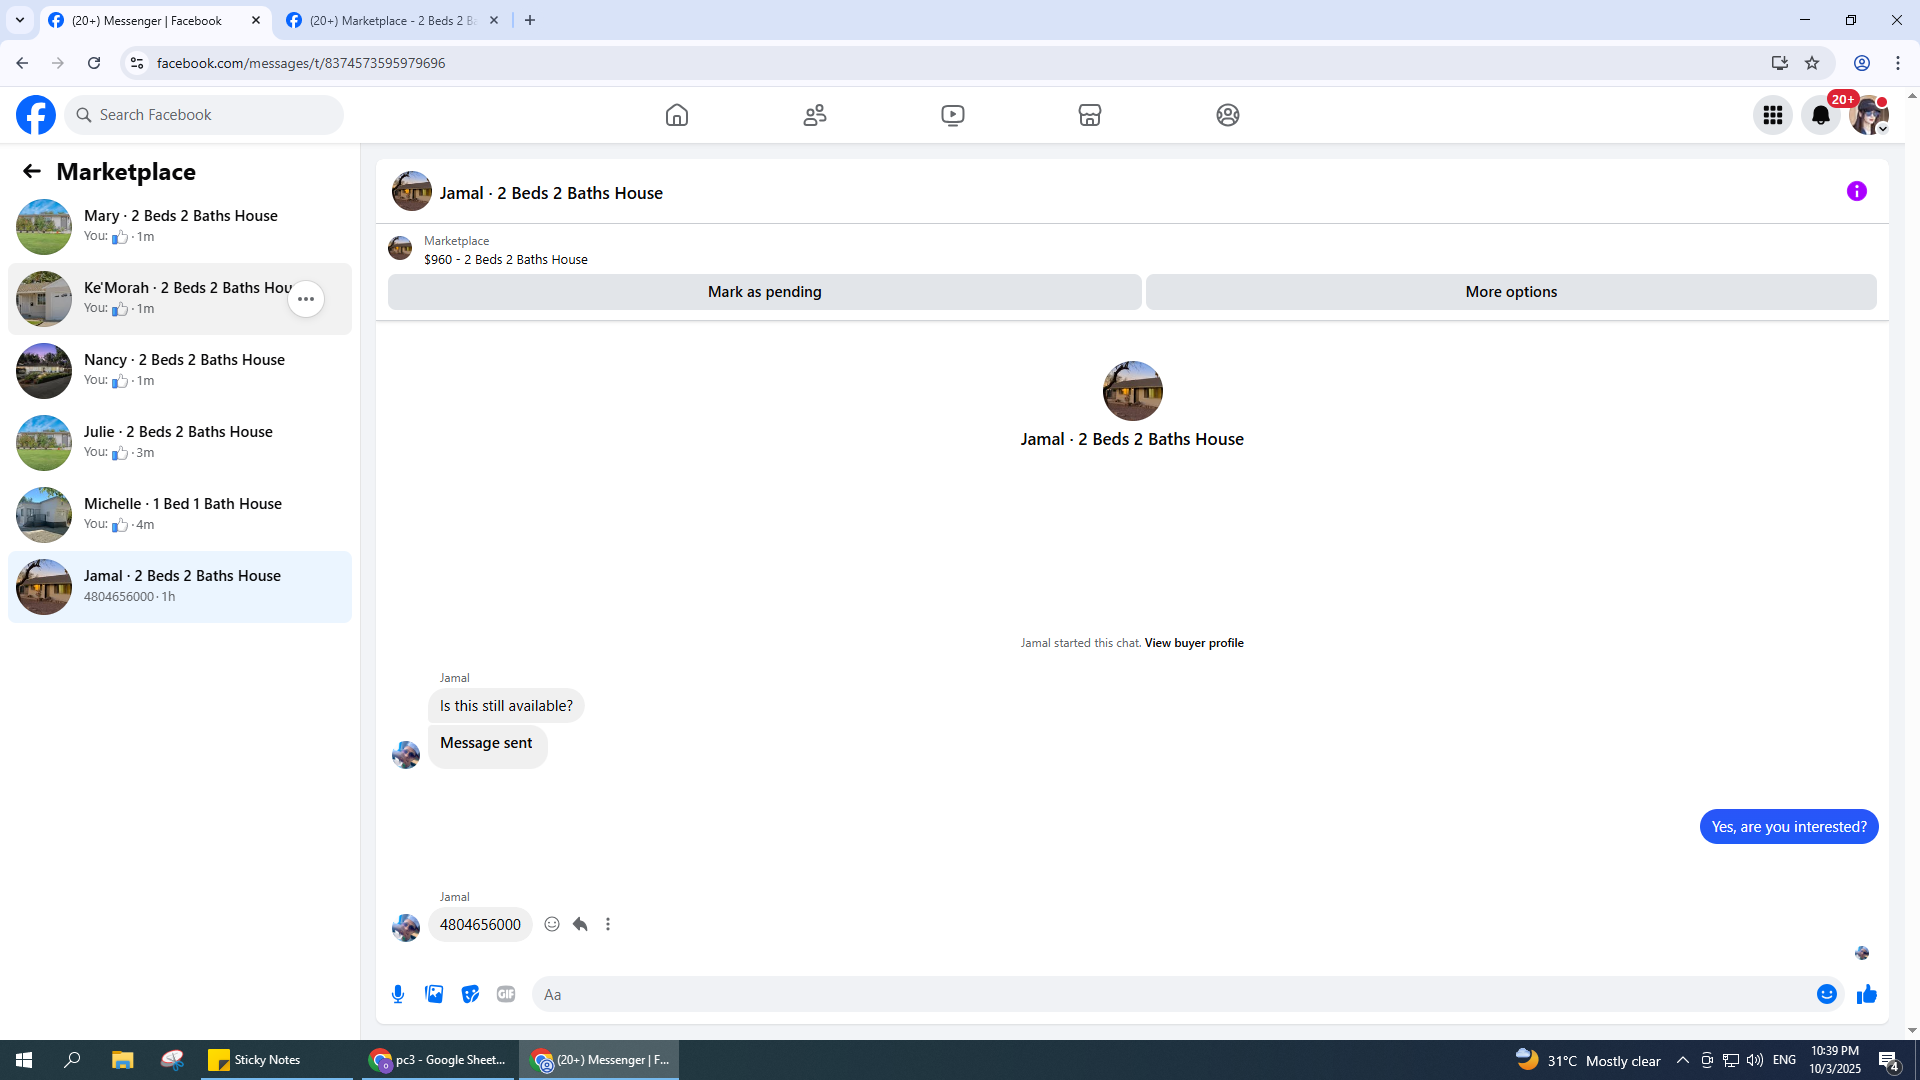Open Michelle's 1 Bed 1 Bath House chat
The height and width of the screenshot is (1080, 1920).
click(x=180, y=515)
